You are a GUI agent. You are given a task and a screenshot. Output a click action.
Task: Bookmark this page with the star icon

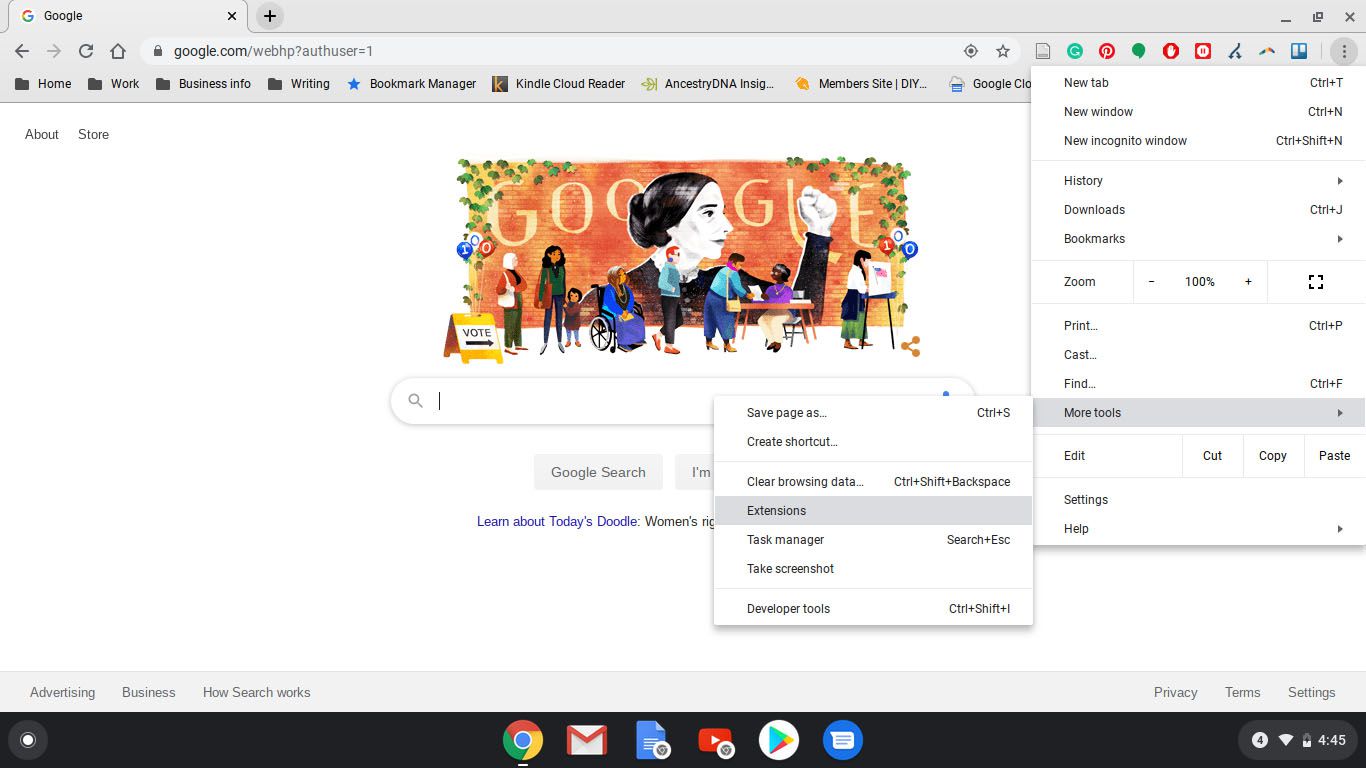[x=1002, y=51]
